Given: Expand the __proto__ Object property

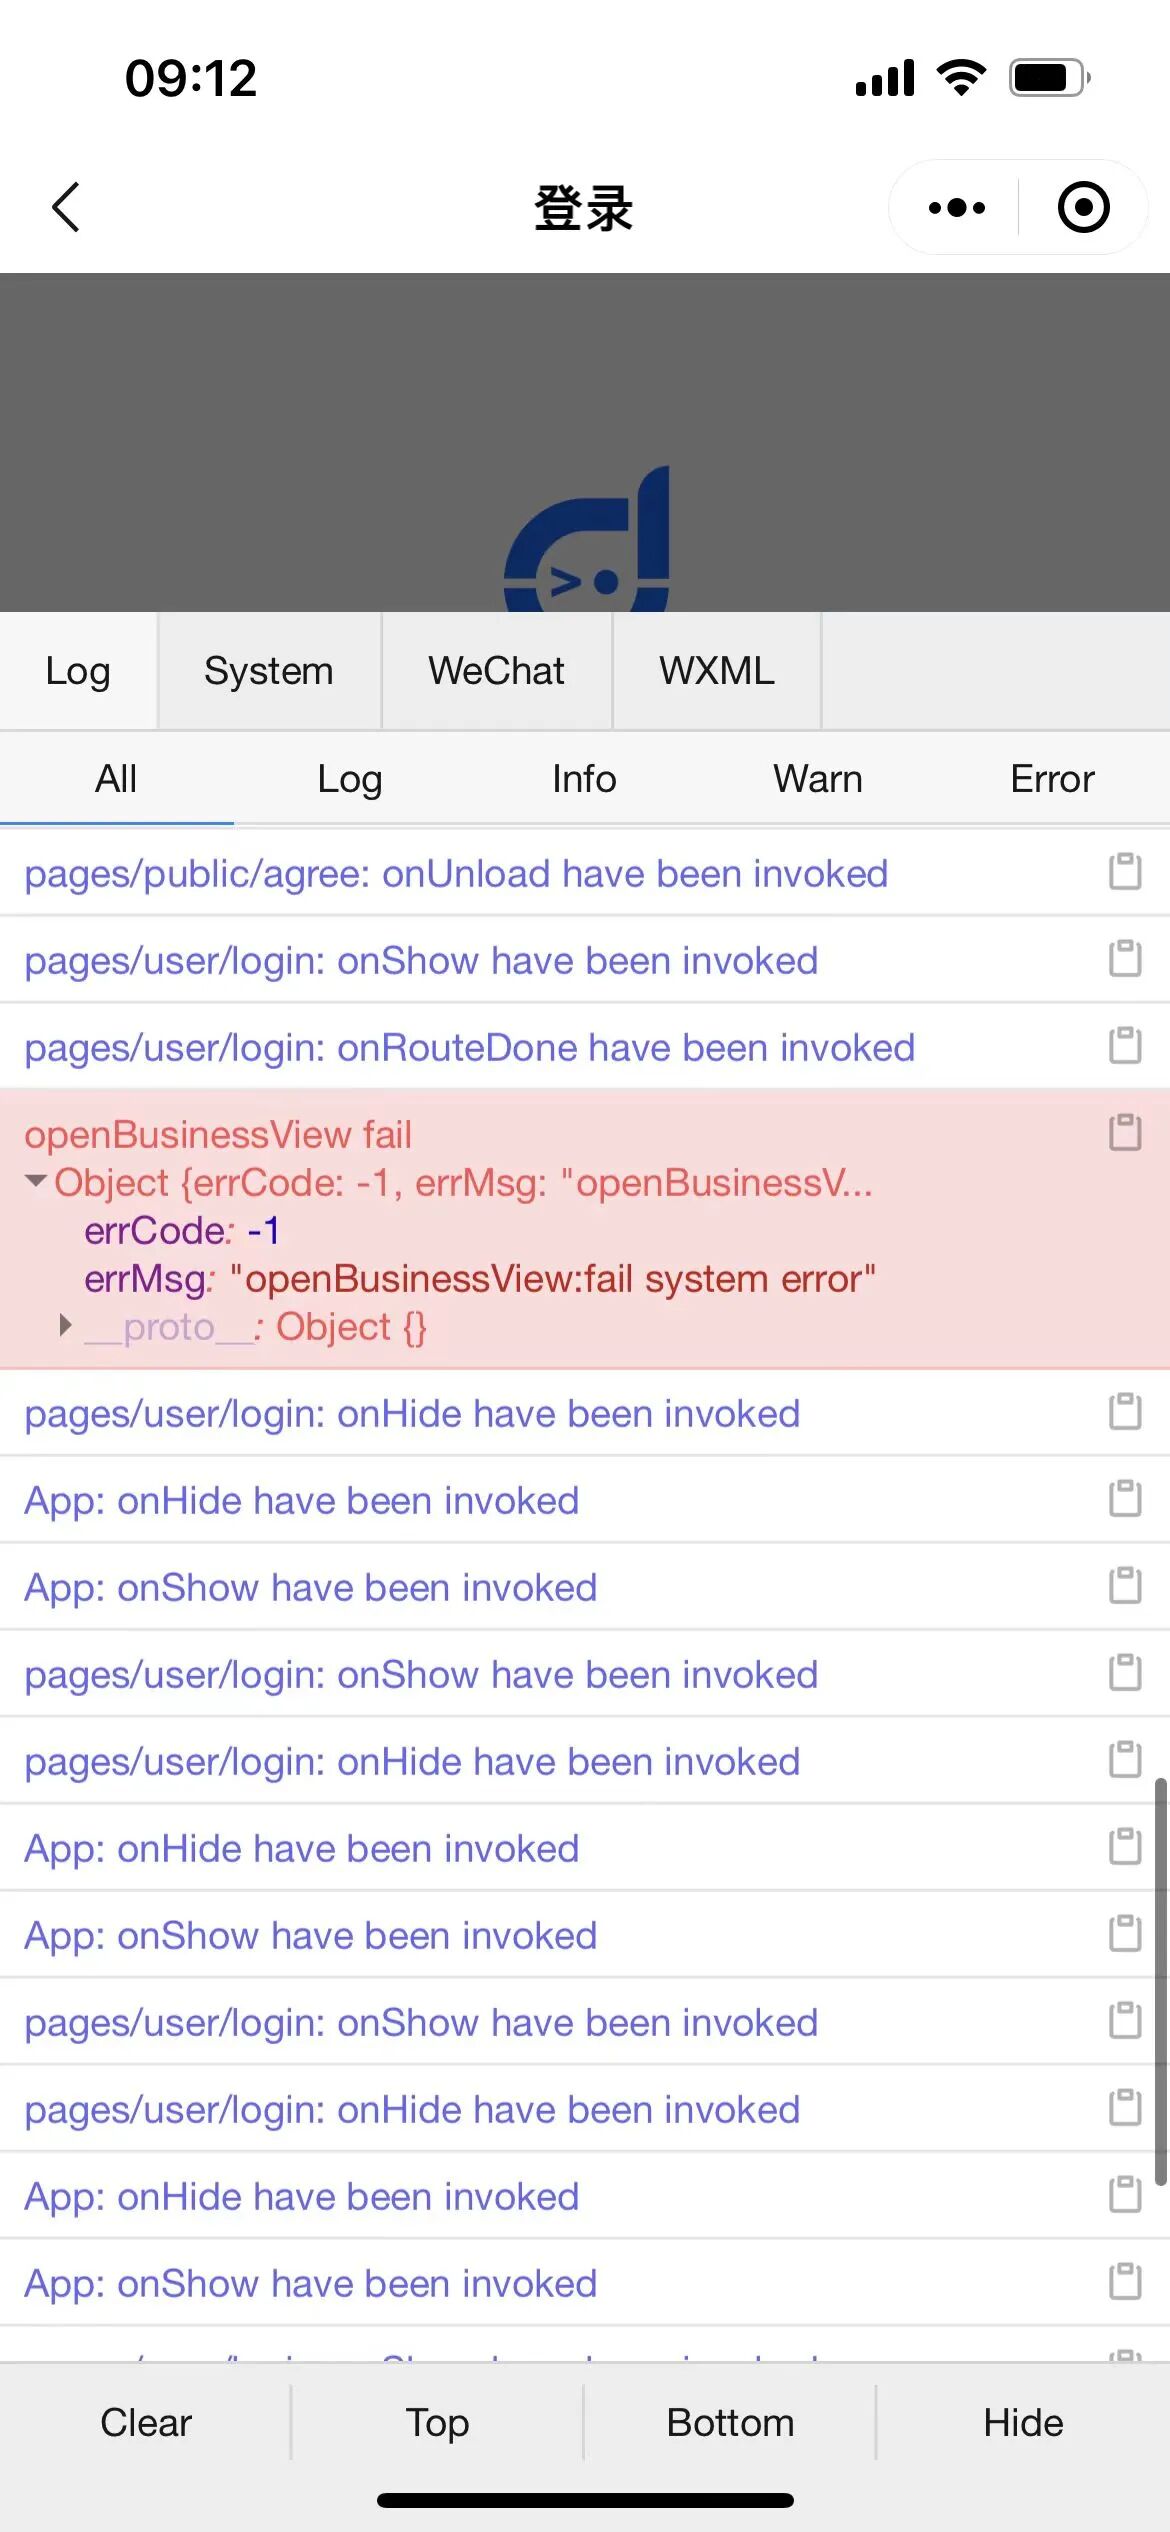Looking at the screenshot, I should [x=66, y=1326].
